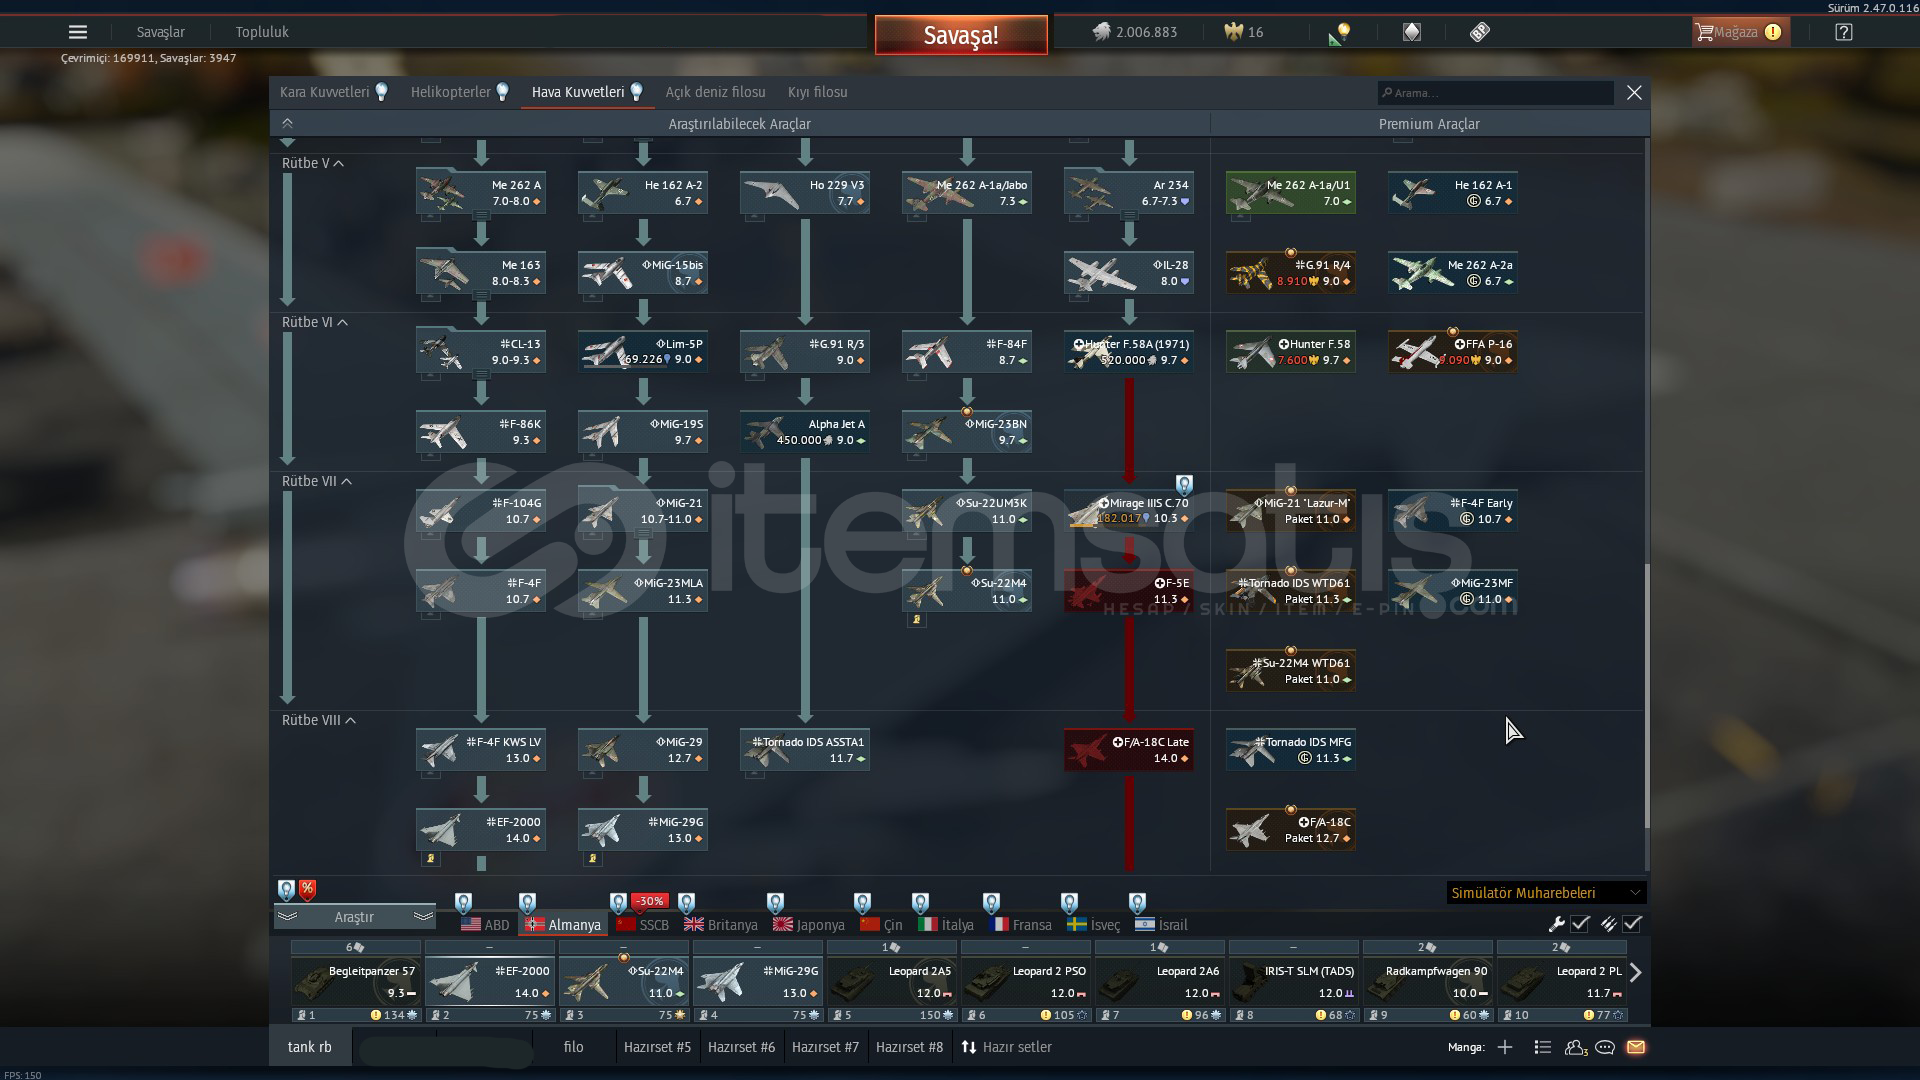Add squad member plus icon
Screen dimensions: 1920x1080
1505,1047
